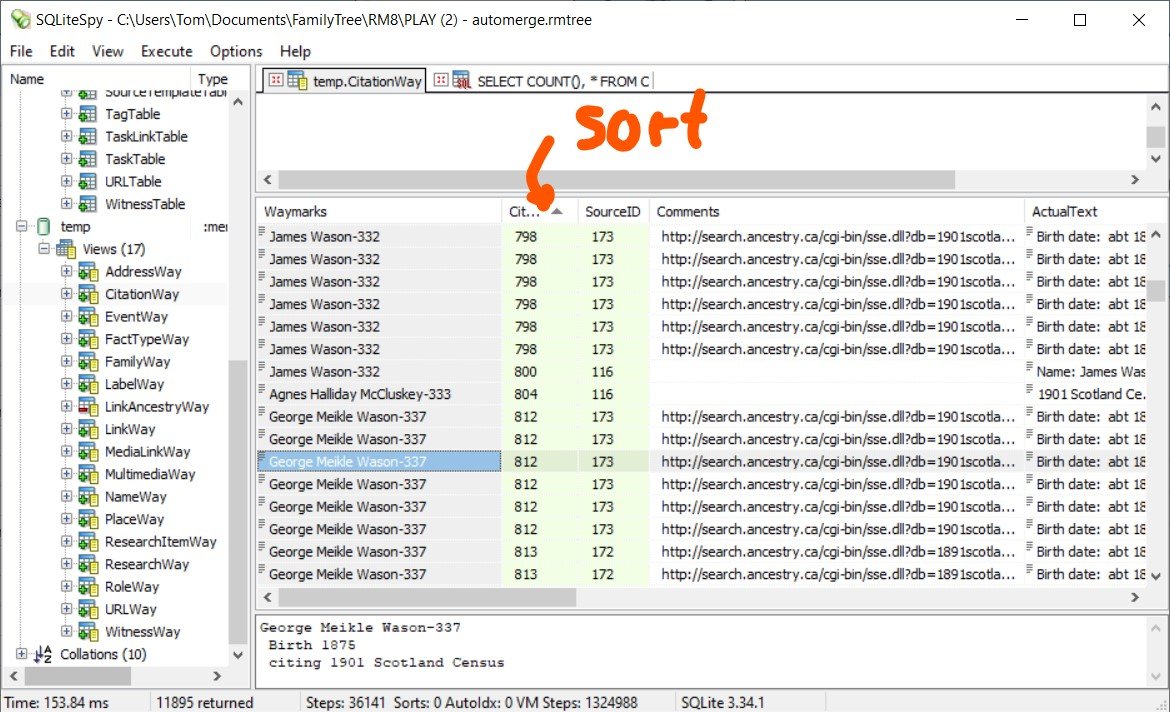The height and width of the screenshot is (712, 1170).
Task: Click the WitnessTable table icon
Action: pos(87,204)
